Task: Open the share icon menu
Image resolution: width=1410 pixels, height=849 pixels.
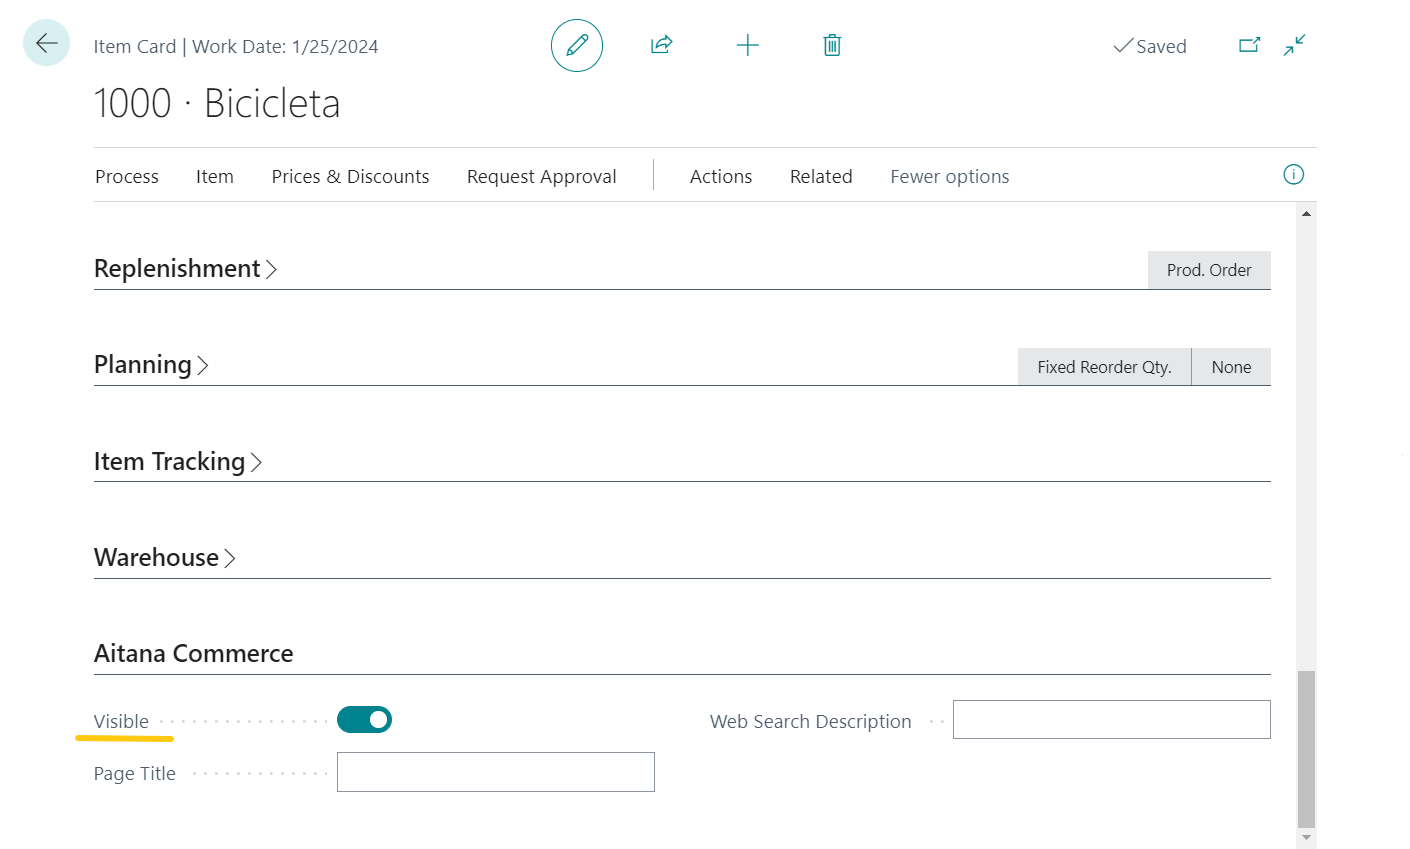Action: point(661,45)
